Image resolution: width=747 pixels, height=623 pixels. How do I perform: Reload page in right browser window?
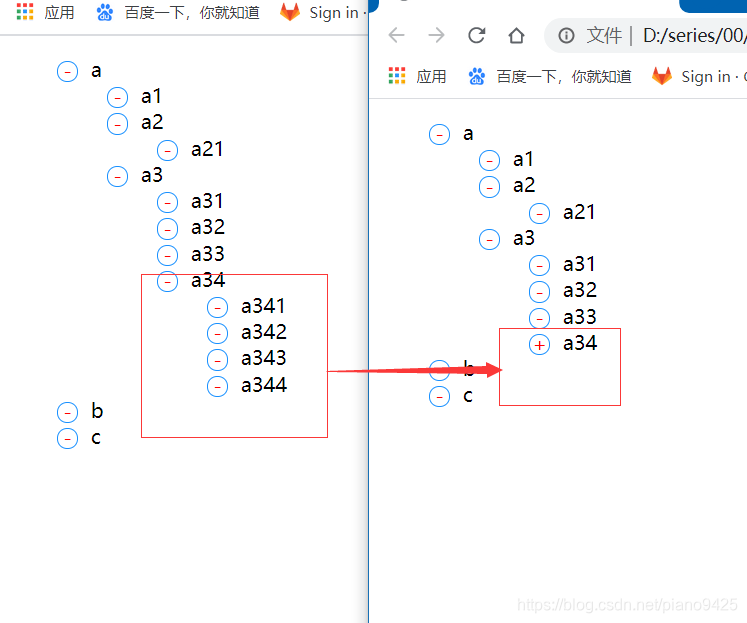click(476, 35)
